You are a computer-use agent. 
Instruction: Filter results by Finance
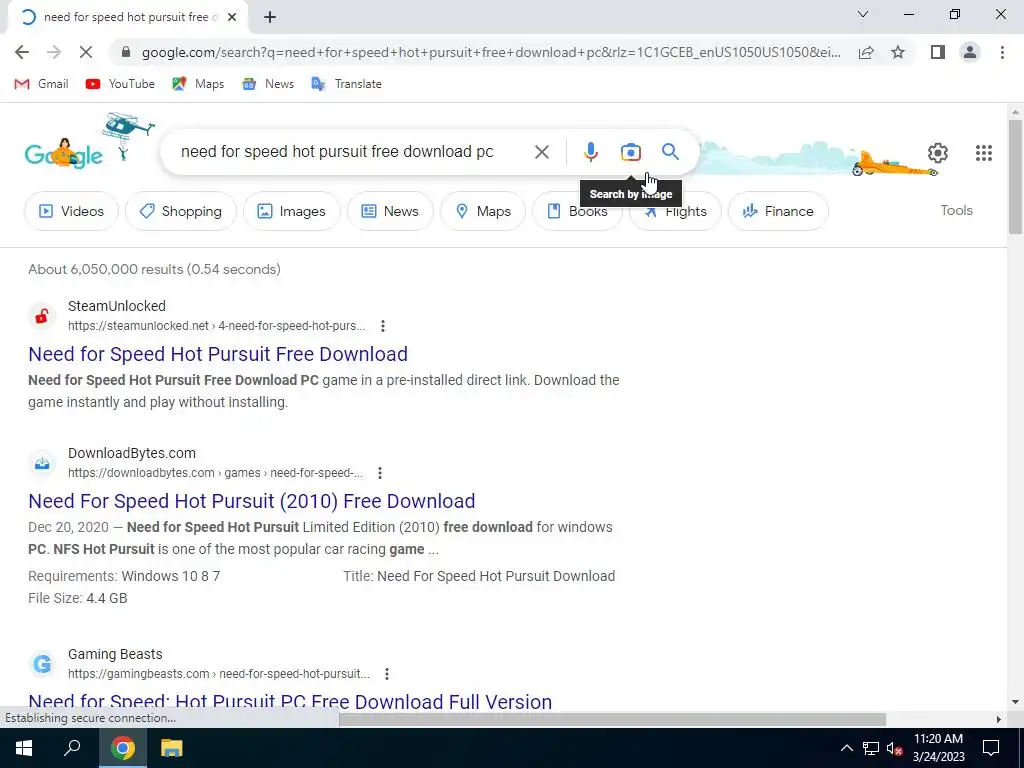[778, 211]
